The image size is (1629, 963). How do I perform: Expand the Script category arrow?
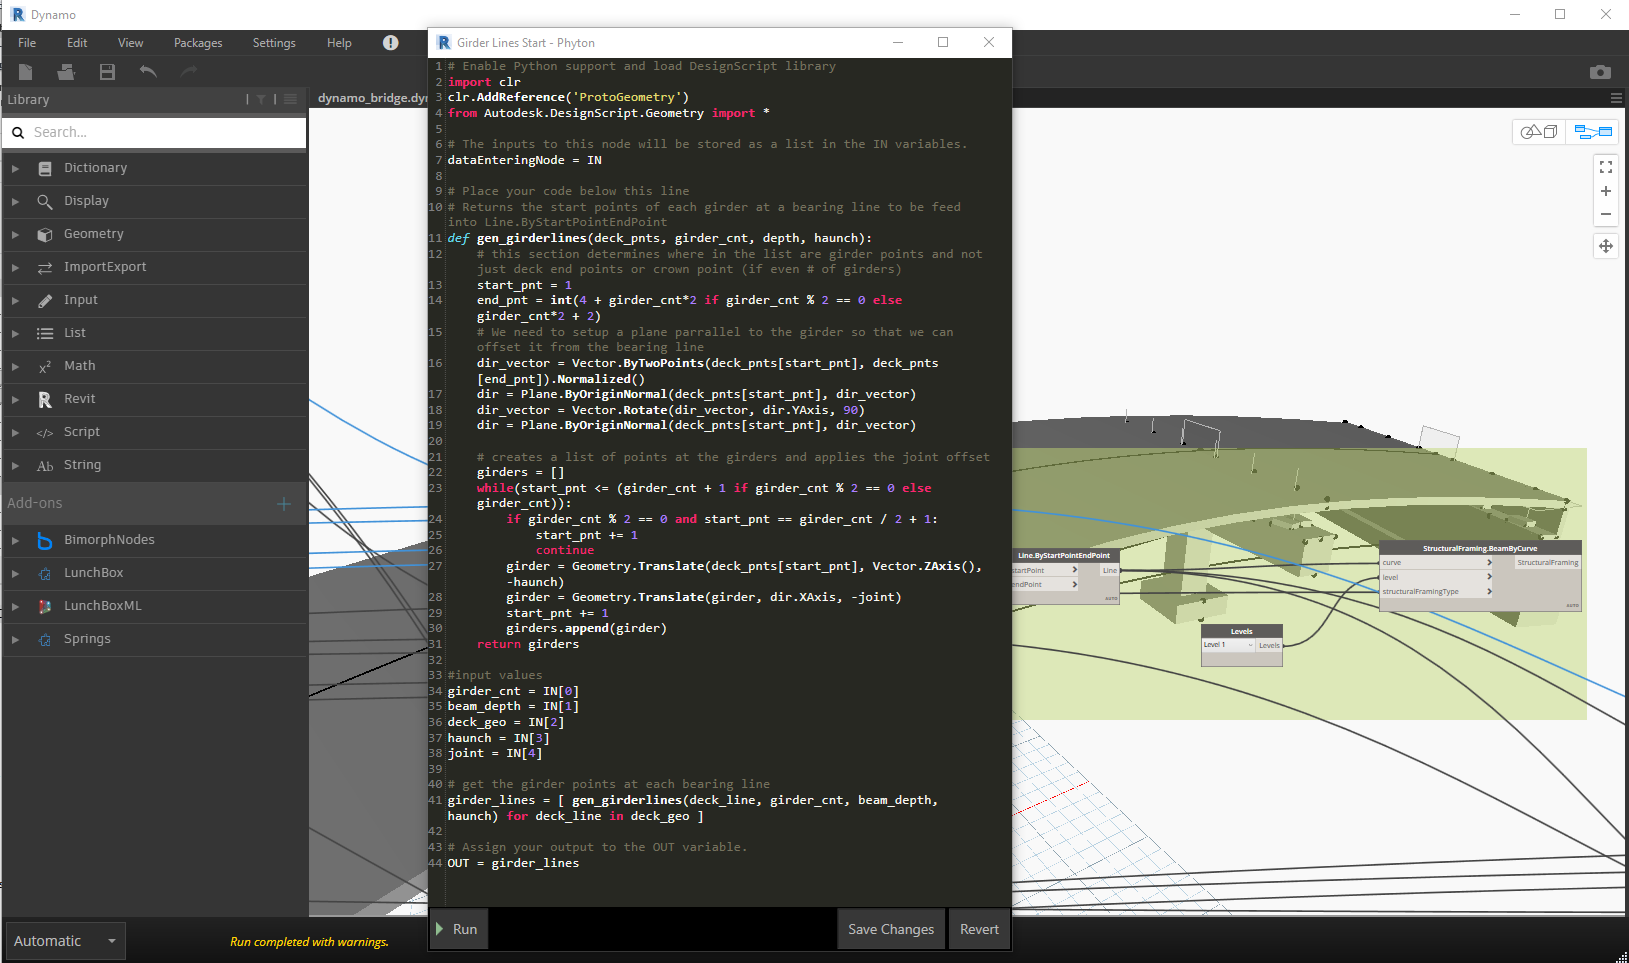click(x=15, y=432)
